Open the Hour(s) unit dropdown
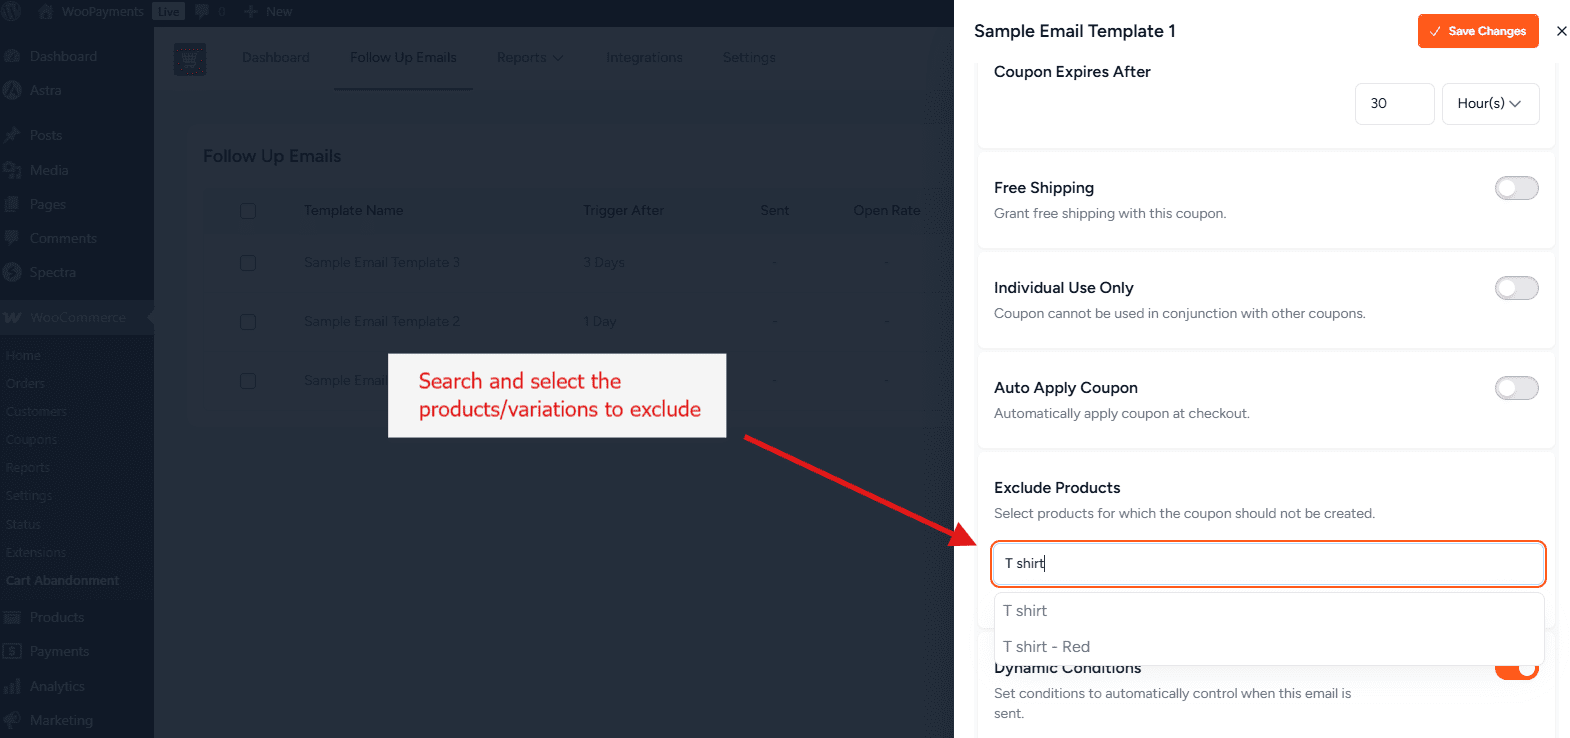Viewport: 1570px width, 738px height. 1489,104
